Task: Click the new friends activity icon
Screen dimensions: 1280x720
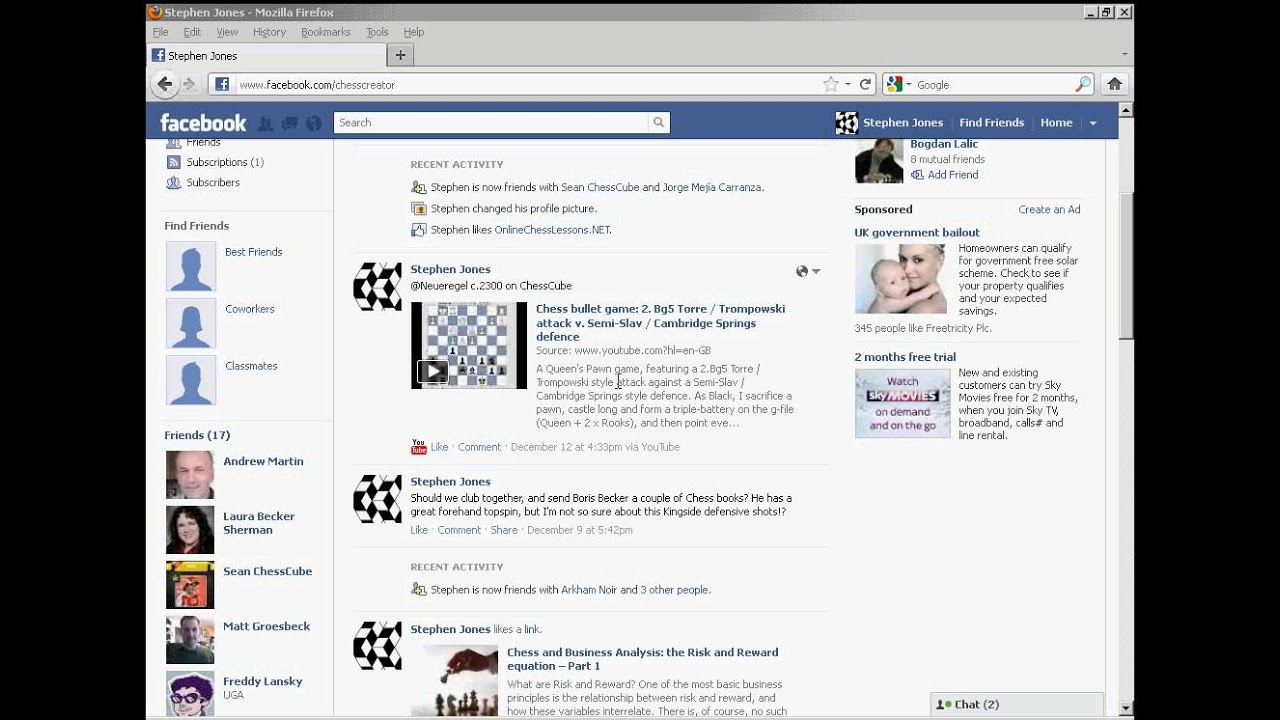Action: (x=419, y=187)
